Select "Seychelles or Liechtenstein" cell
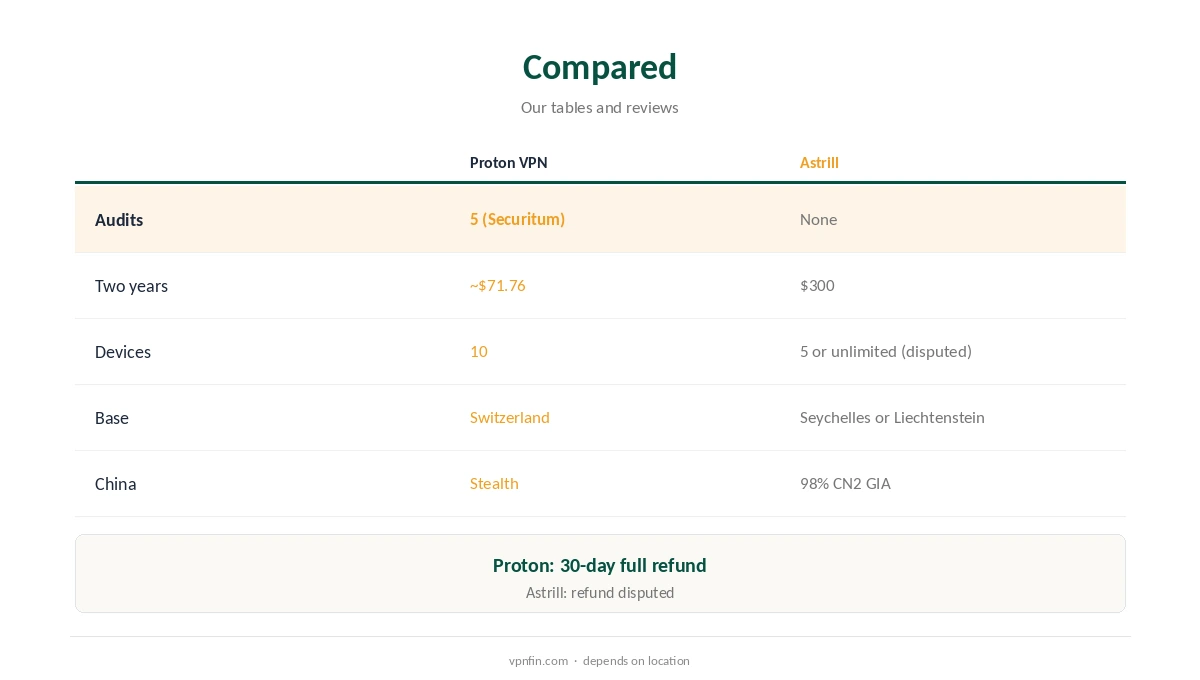This screenshot has height=680, width=1200. (892, 418)
